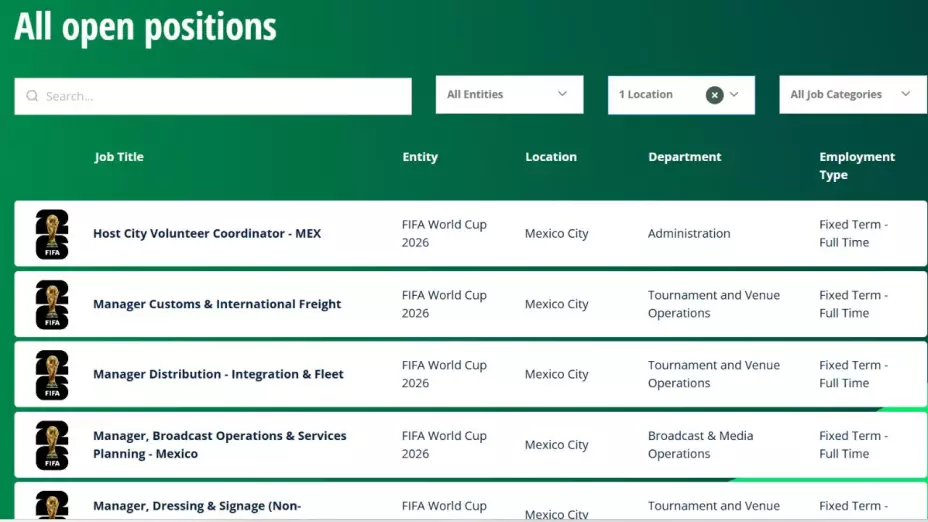Open the All Entities dropdown
Viewport: 928px width, 522px height.
tap(509, 95)
